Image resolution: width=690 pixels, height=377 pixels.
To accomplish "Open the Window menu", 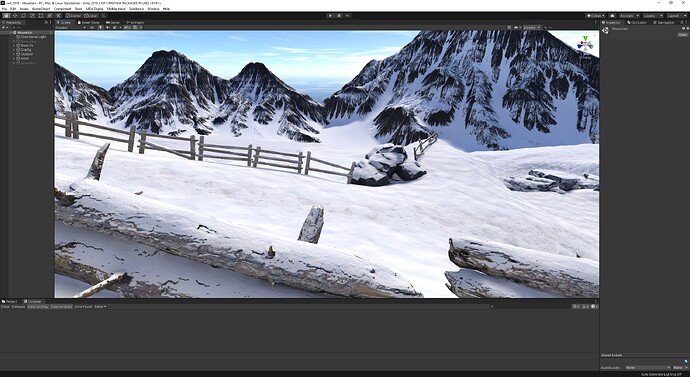I will pyautogui.click(x=153, y=8).
